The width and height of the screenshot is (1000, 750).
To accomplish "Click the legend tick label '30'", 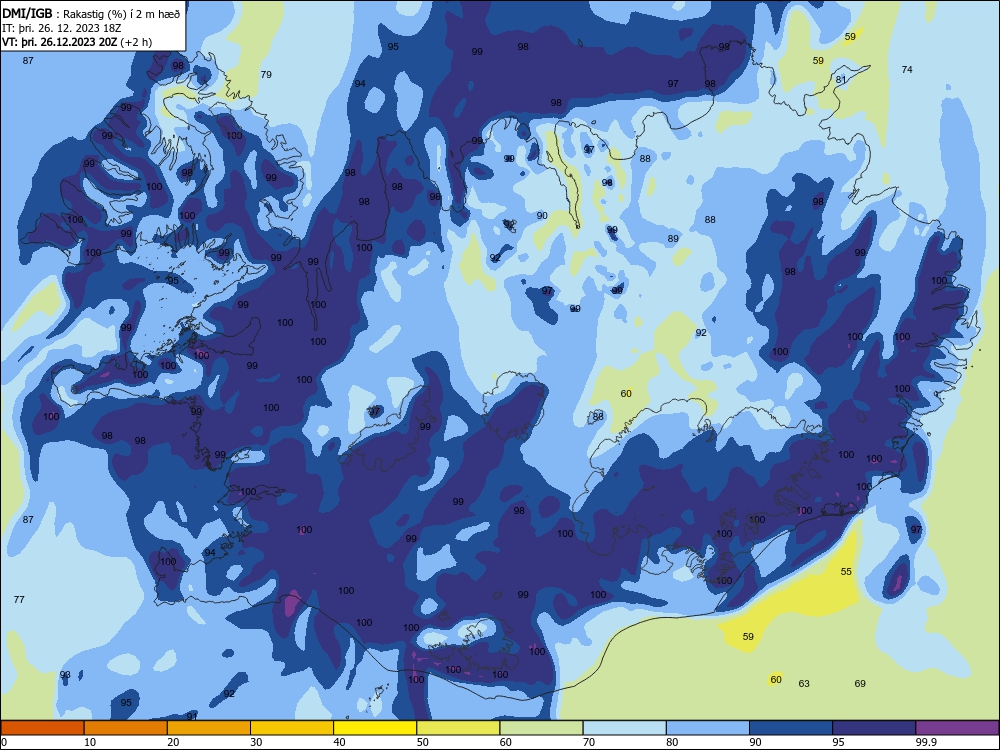I will click(256, 742).
